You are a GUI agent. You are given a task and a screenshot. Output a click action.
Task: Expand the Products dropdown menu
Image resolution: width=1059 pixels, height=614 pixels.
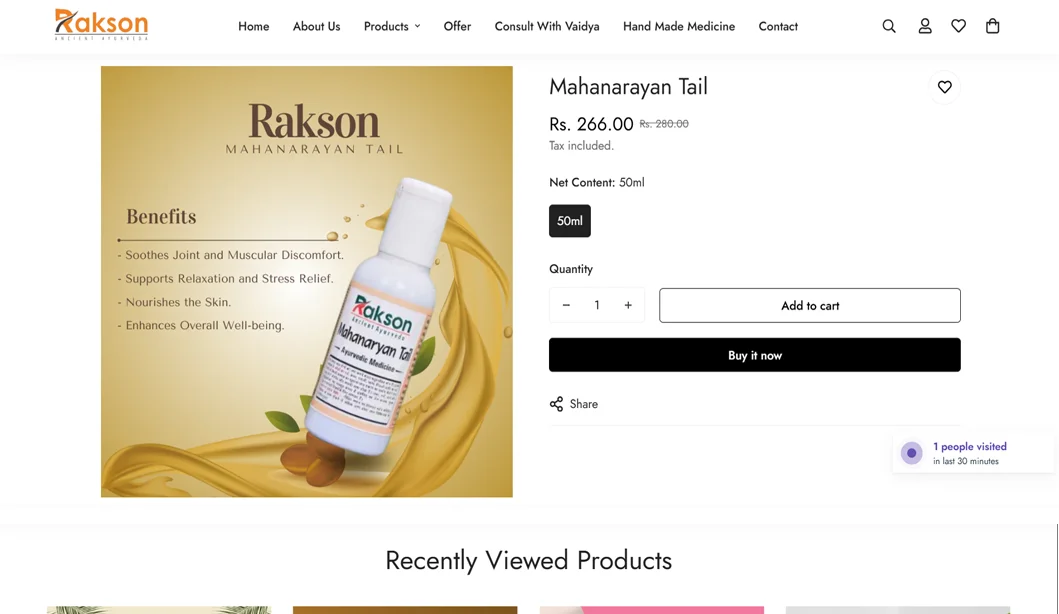392,26
